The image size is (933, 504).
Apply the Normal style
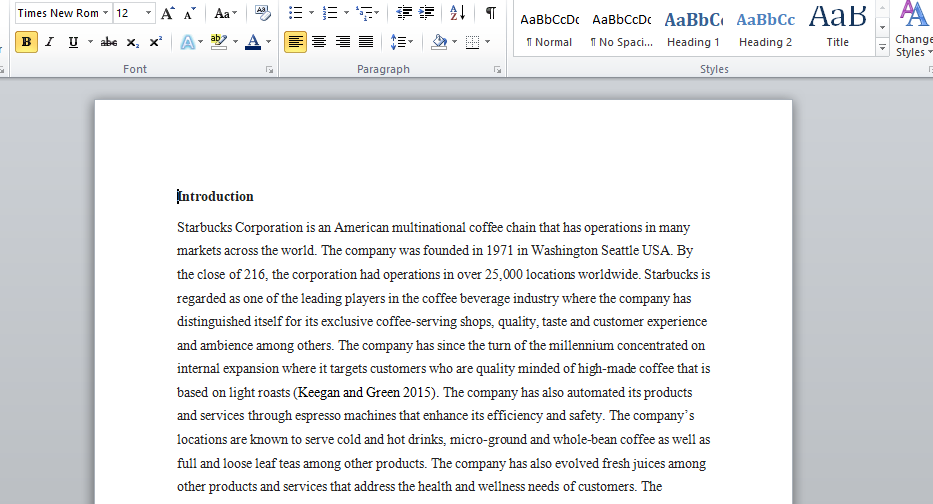pos(549,30)
